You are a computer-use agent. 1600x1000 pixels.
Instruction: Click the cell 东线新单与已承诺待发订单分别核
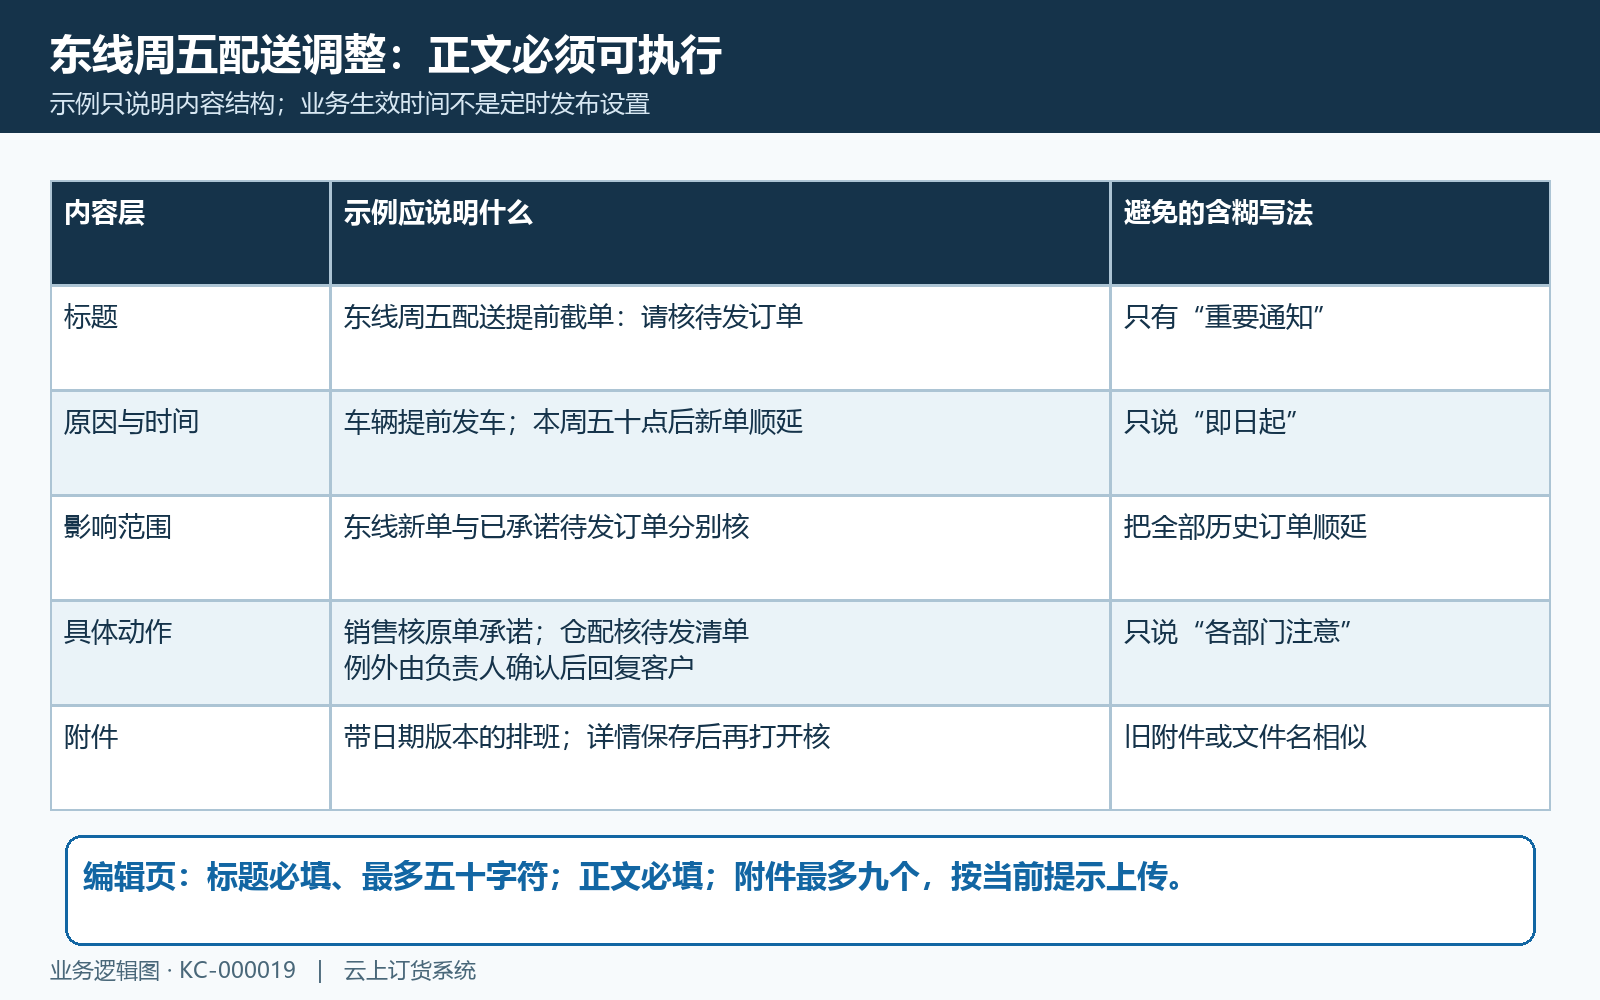pyautogui.click(x=720, y=548)
